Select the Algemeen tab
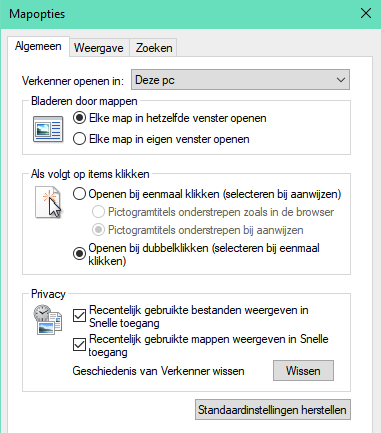Viewport: 381px width, 433px height. coord(38,46)
